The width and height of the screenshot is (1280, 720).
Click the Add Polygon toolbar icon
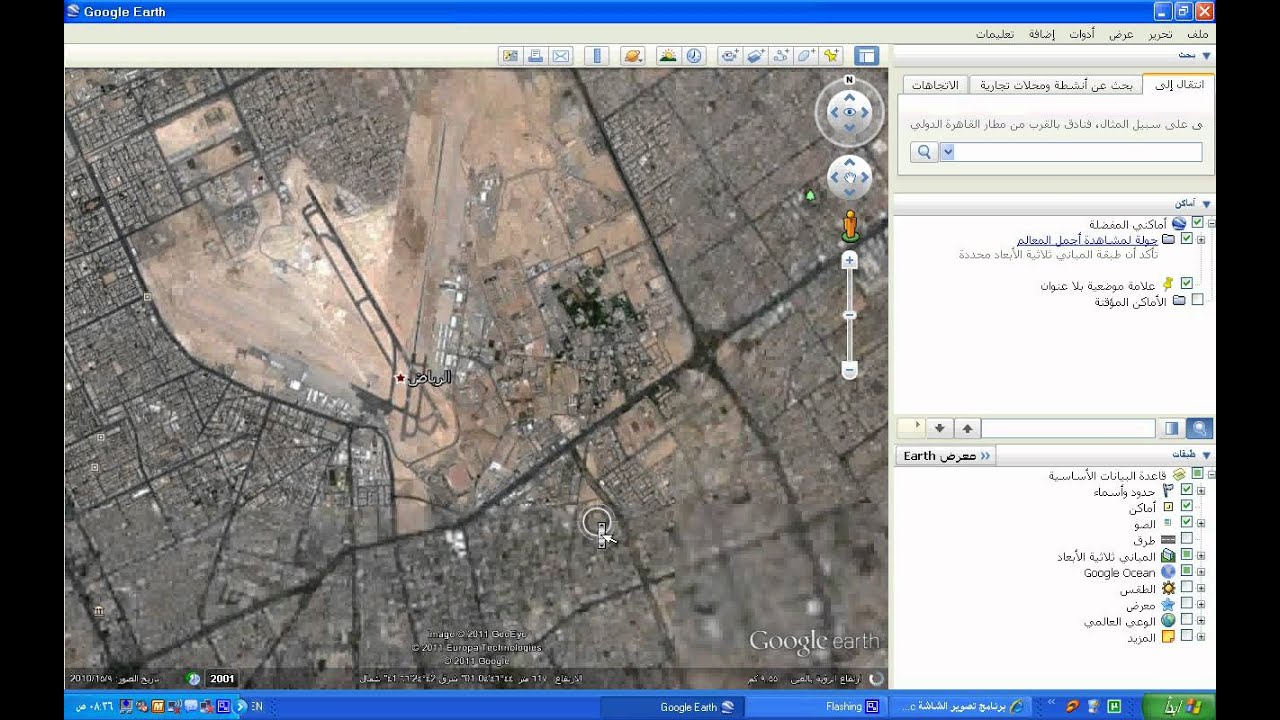point(806,56)
